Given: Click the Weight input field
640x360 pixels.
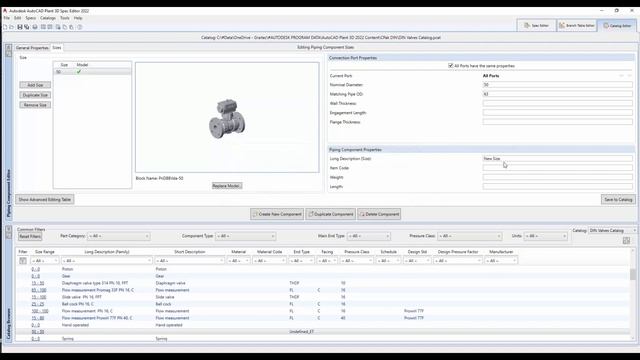Looking at the screenshot, I should [558, 177].
